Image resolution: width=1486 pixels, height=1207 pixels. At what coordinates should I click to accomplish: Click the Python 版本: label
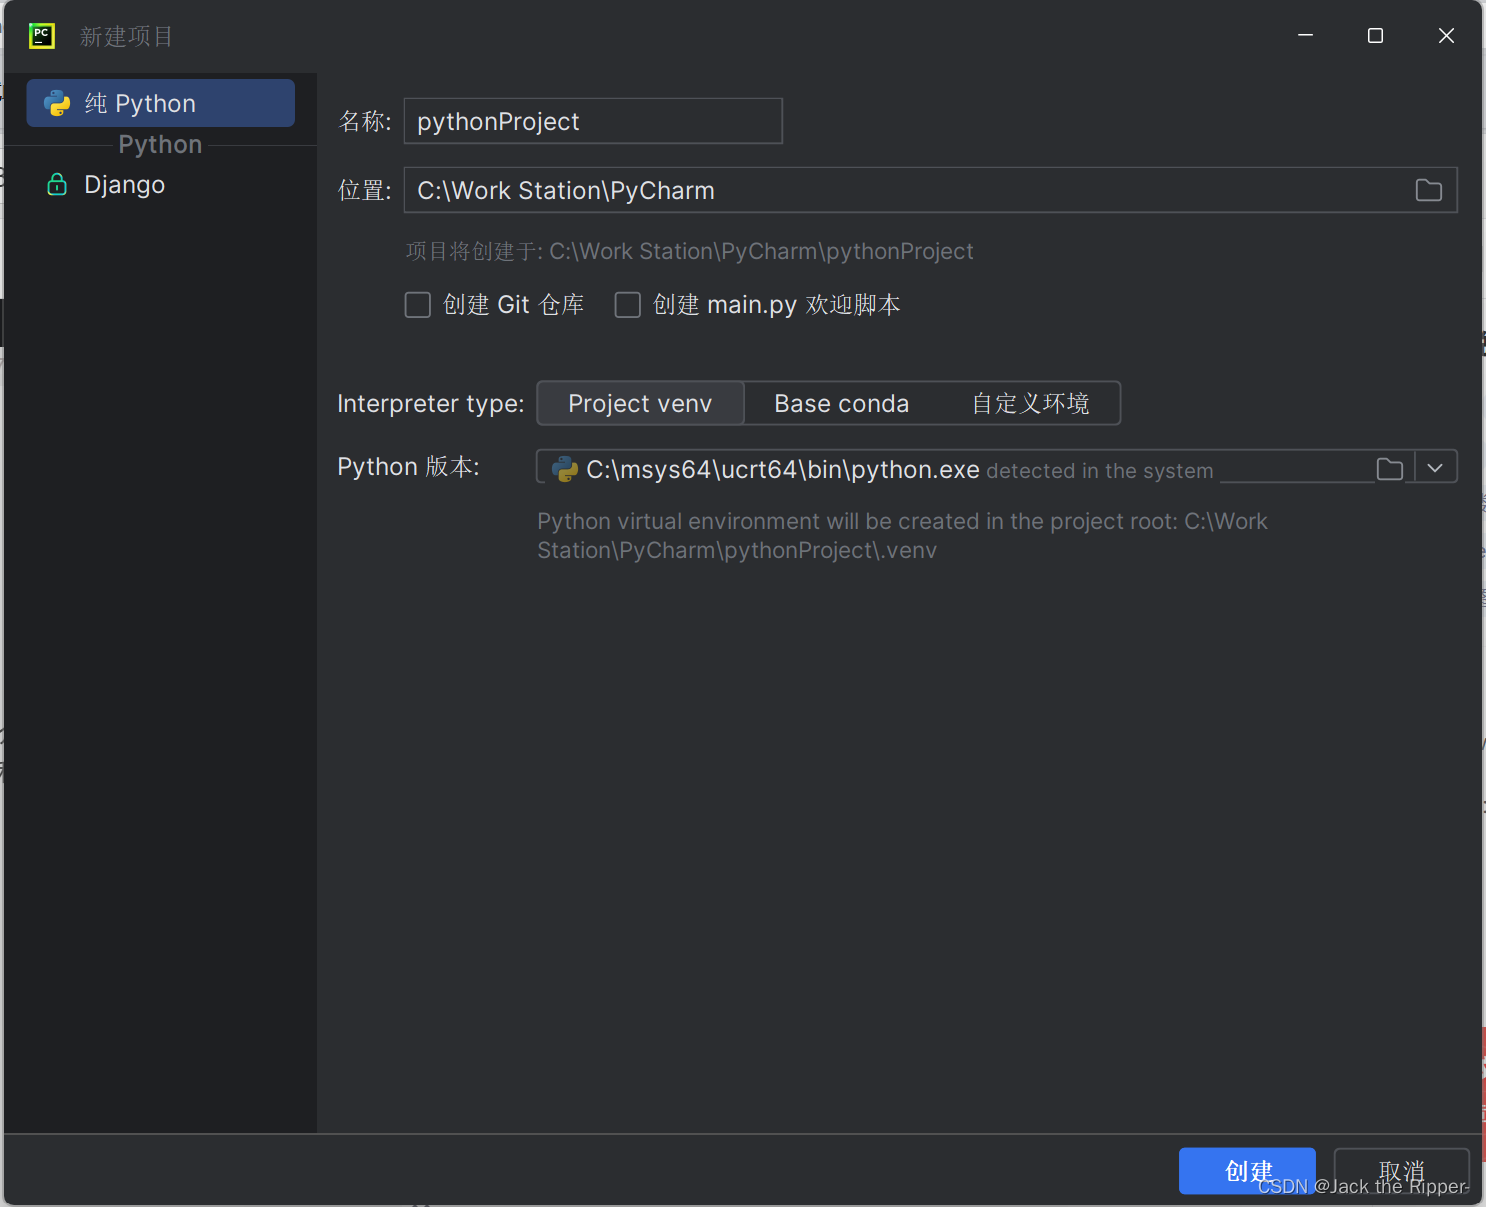click(x=408, y=467)
